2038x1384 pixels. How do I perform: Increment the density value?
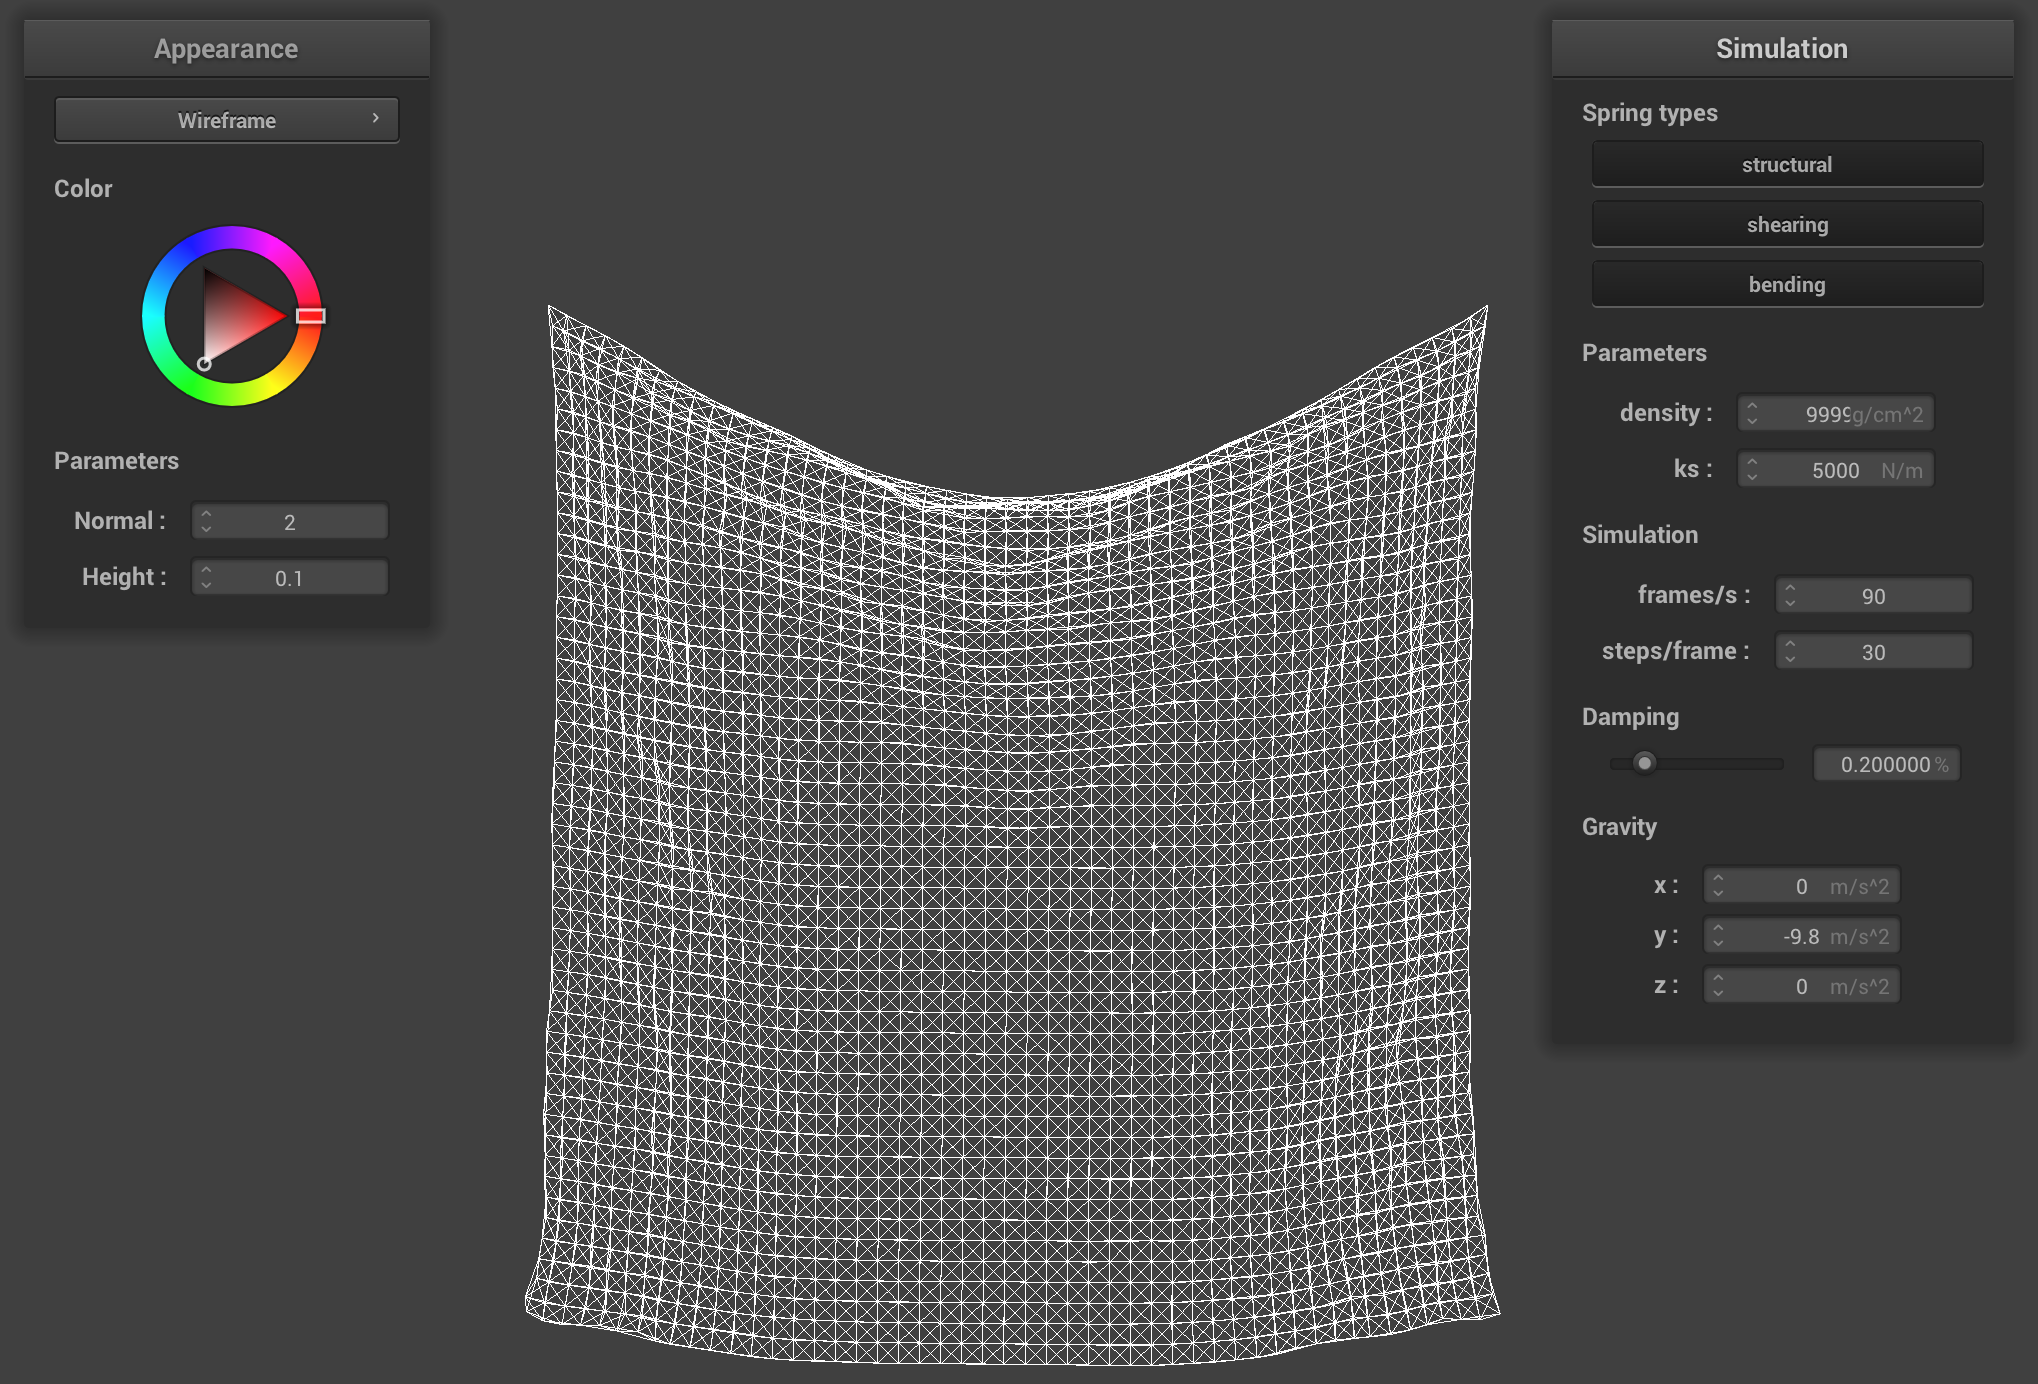pos(1753,407)
